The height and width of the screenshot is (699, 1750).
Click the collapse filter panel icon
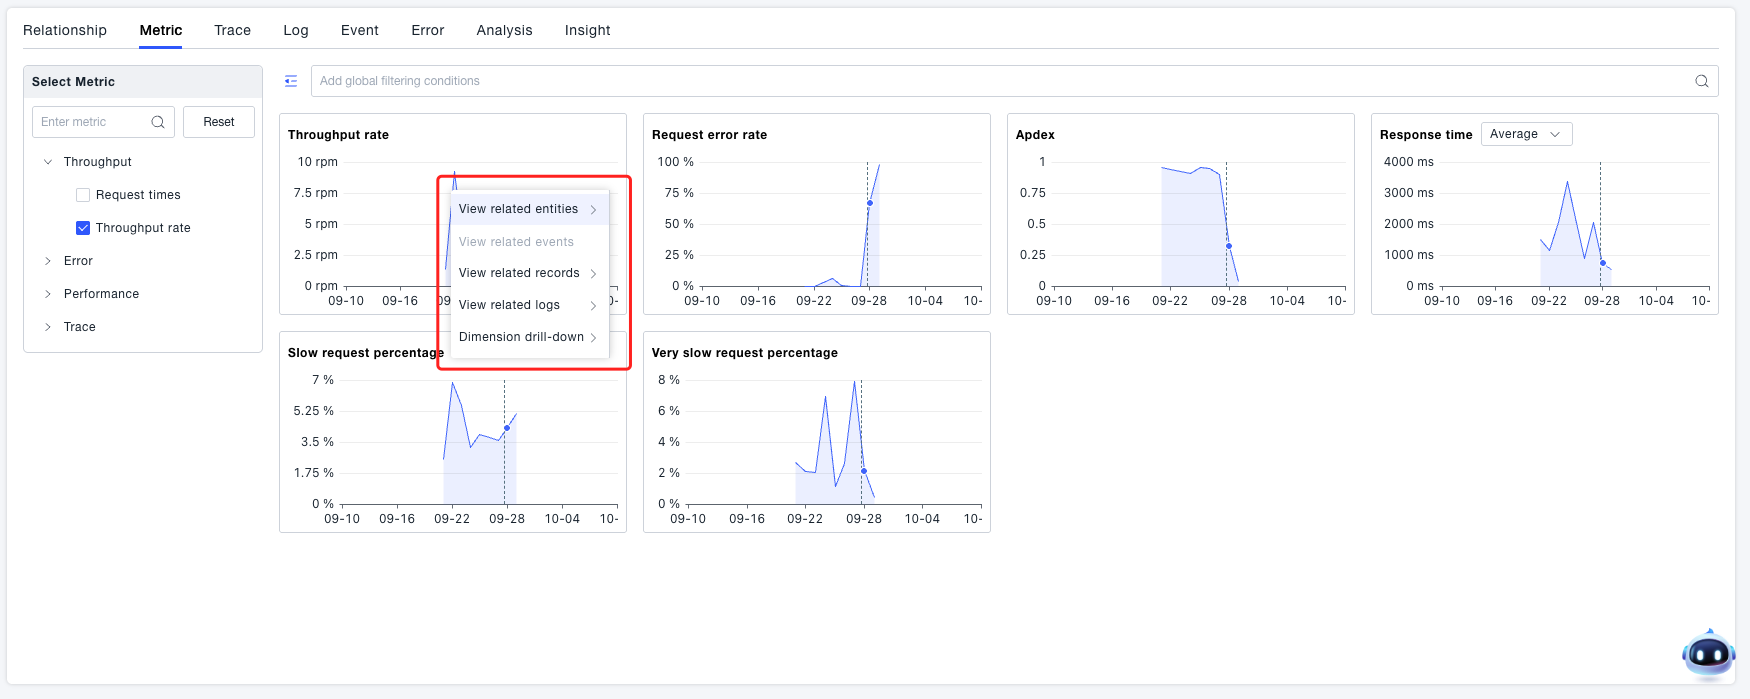(x=291, y=81)
